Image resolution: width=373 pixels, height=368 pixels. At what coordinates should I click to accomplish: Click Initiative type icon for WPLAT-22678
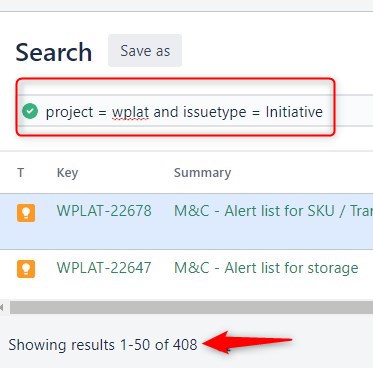[26, 212]
